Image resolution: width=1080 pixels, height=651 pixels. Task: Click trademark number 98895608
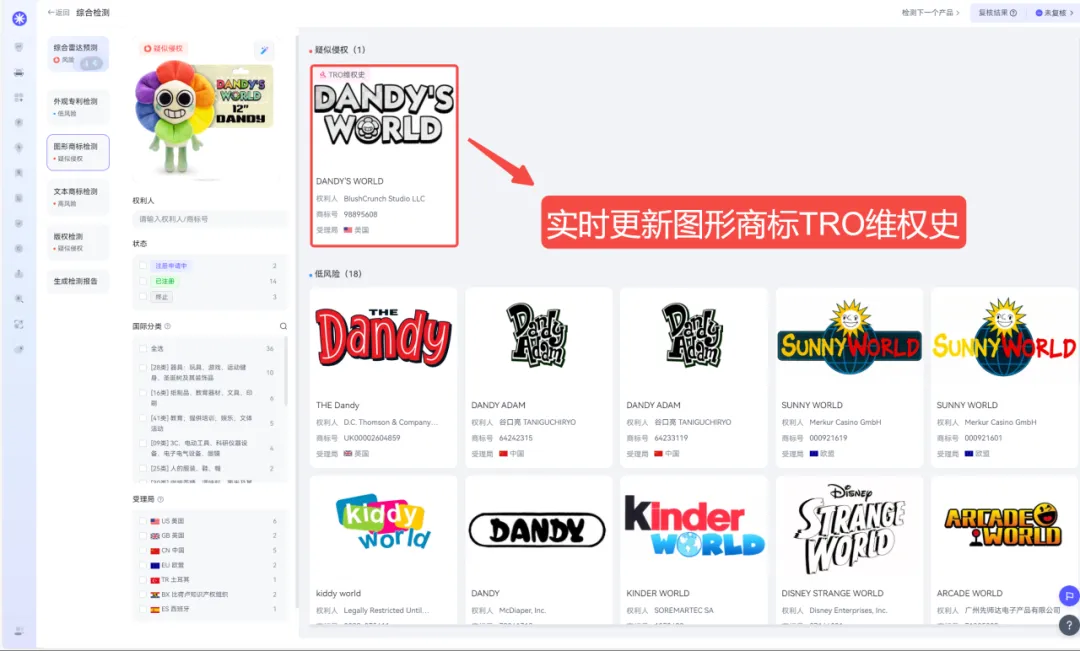[x=360, y=214]
